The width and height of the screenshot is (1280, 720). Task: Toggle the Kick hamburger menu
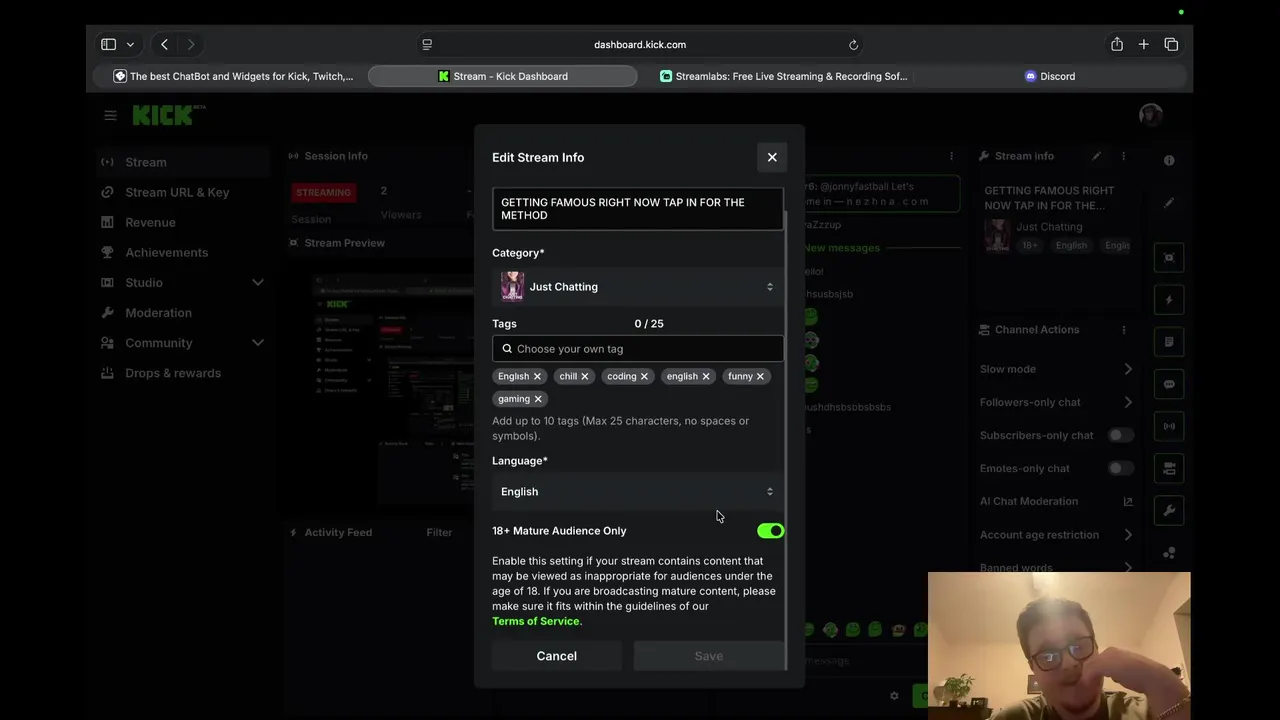pyautogui.click(x=110, y=115)
